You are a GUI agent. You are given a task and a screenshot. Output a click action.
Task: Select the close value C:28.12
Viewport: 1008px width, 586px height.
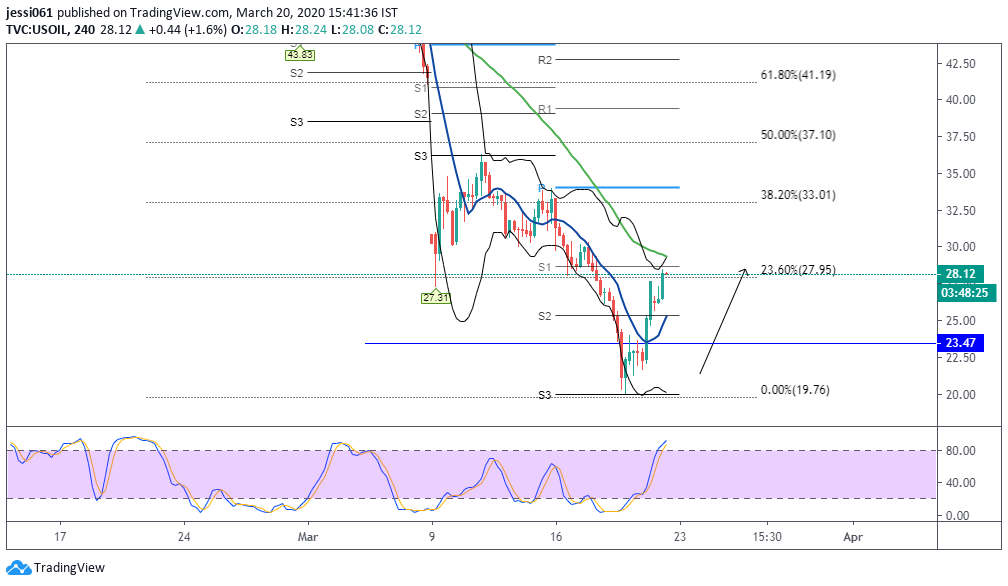click(399, 30)
